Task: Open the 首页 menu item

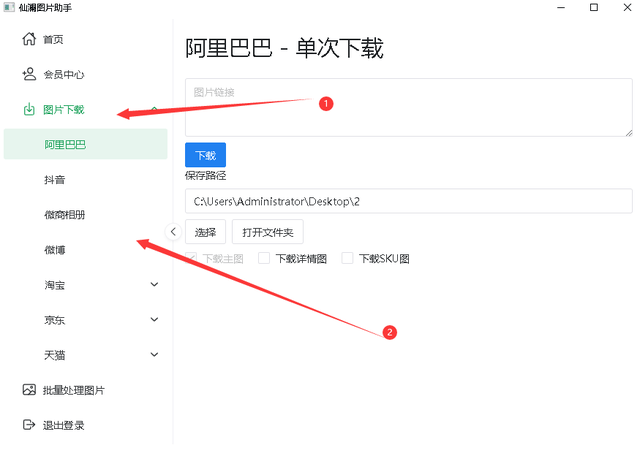Action: point(85,39)
